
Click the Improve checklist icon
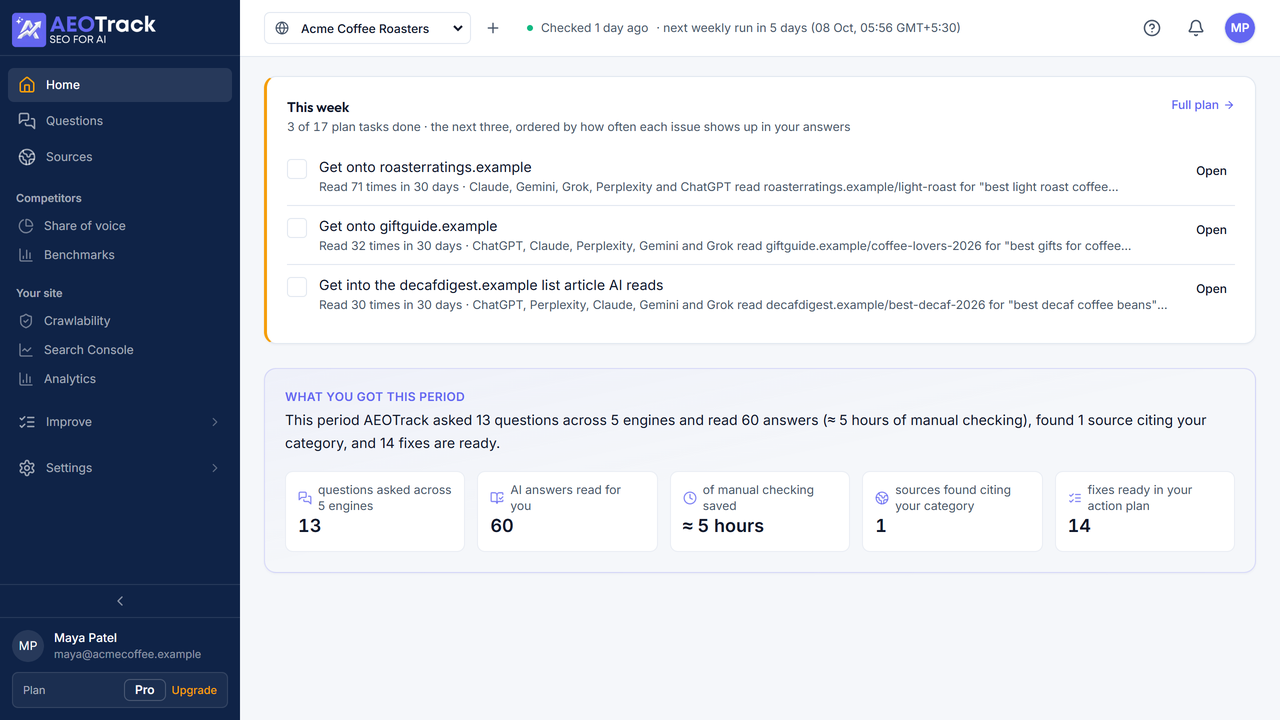(27, 422)
